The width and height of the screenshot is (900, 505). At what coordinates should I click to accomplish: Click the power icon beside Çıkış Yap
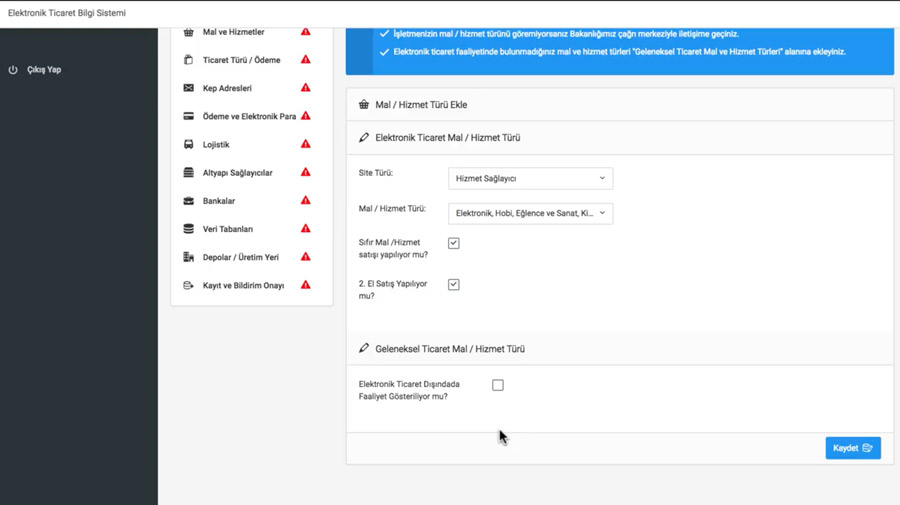[13, 70]
